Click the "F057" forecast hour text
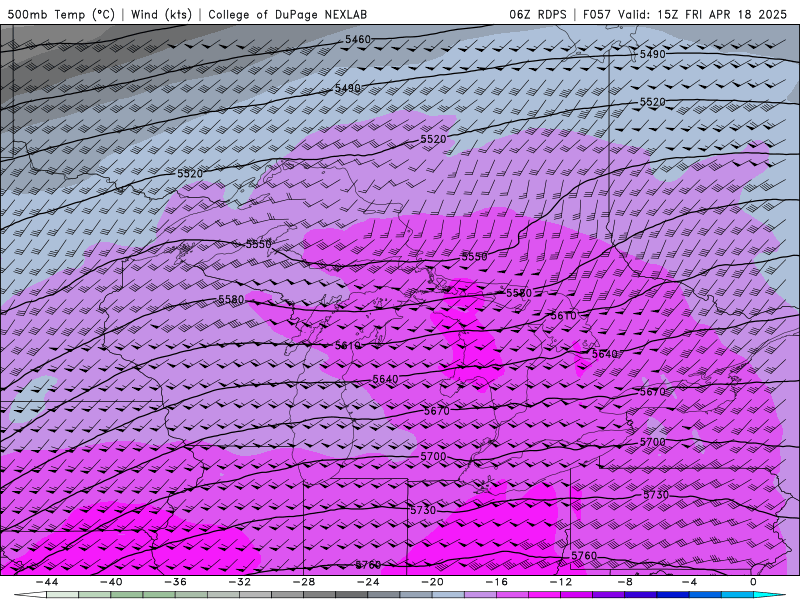 (596, 14)
